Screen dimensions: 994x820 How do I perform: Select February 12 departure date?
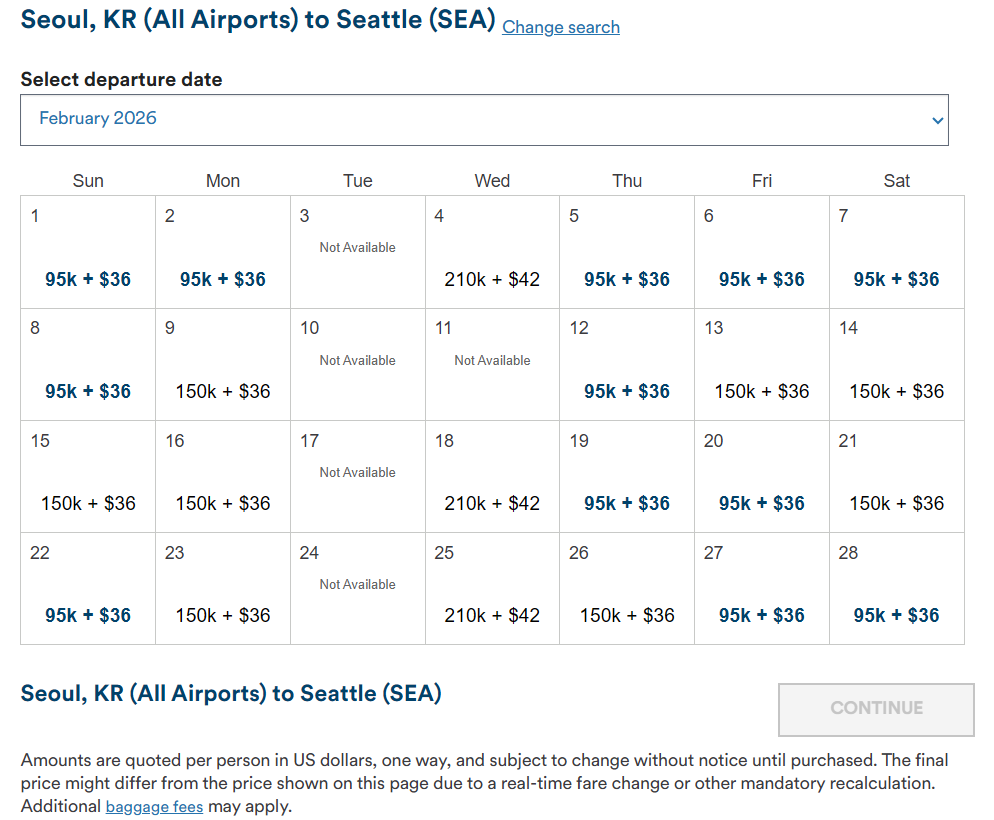pos(627,391)
